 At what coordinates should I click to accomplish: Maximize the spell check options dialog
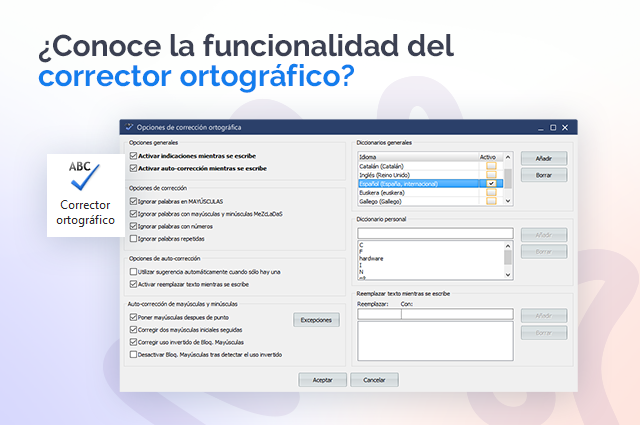point(553,127)
